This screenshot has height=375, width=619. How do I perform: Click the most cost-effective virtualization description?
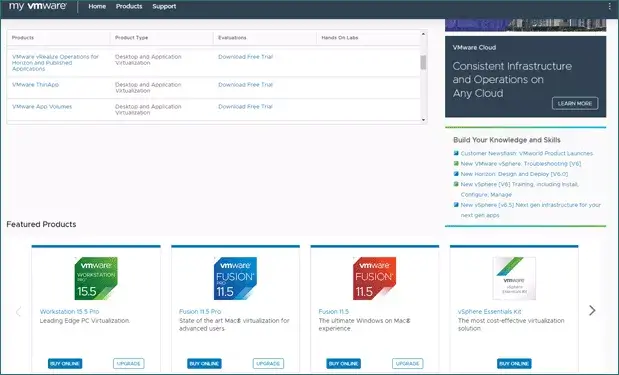[x=511, y=324]
